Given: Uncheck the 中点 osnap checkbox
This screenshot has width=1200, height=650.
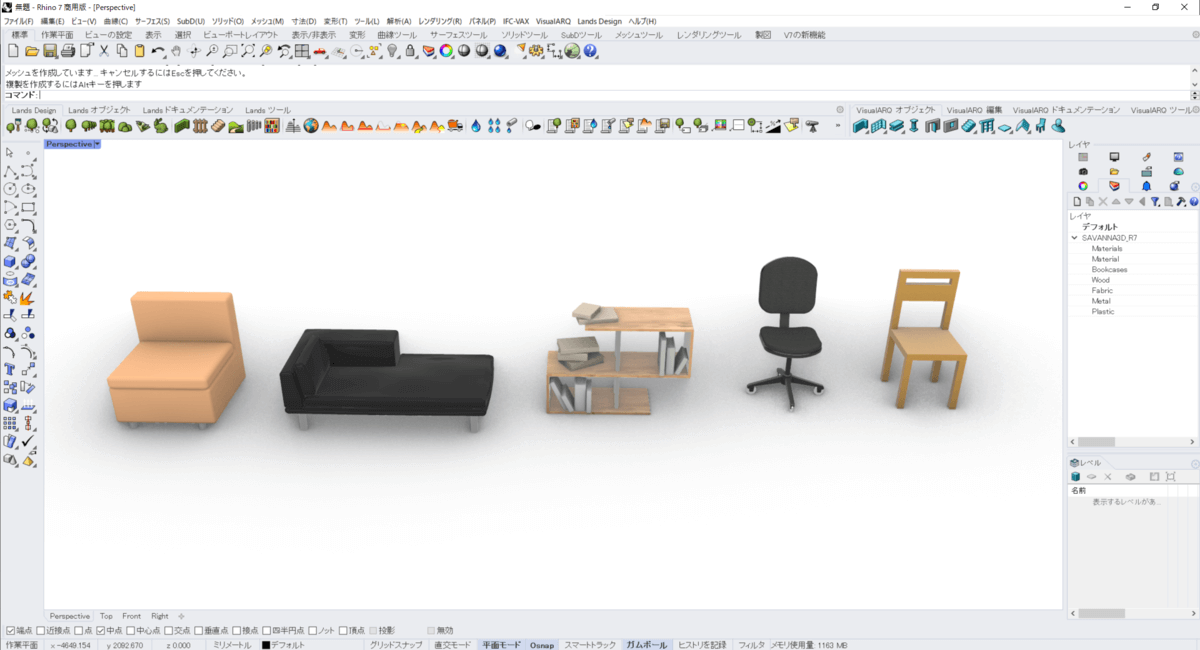Looking at the screenshot, I should tap(101, 631).
